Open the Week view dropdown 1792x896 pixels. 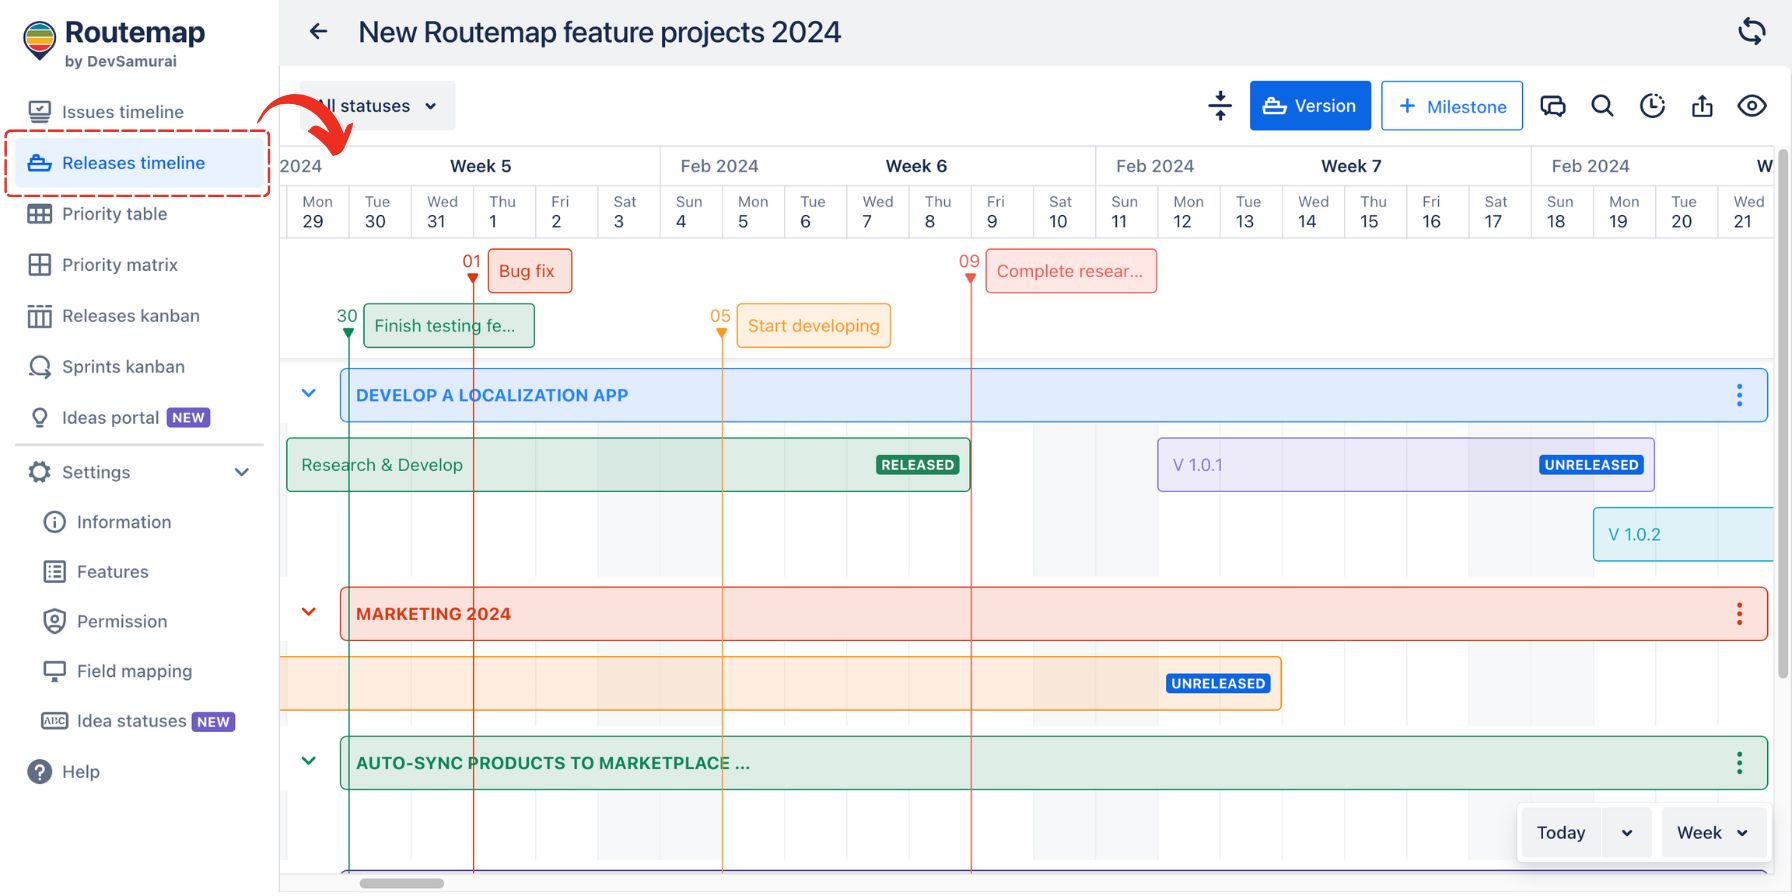[x=1712, y=833]
